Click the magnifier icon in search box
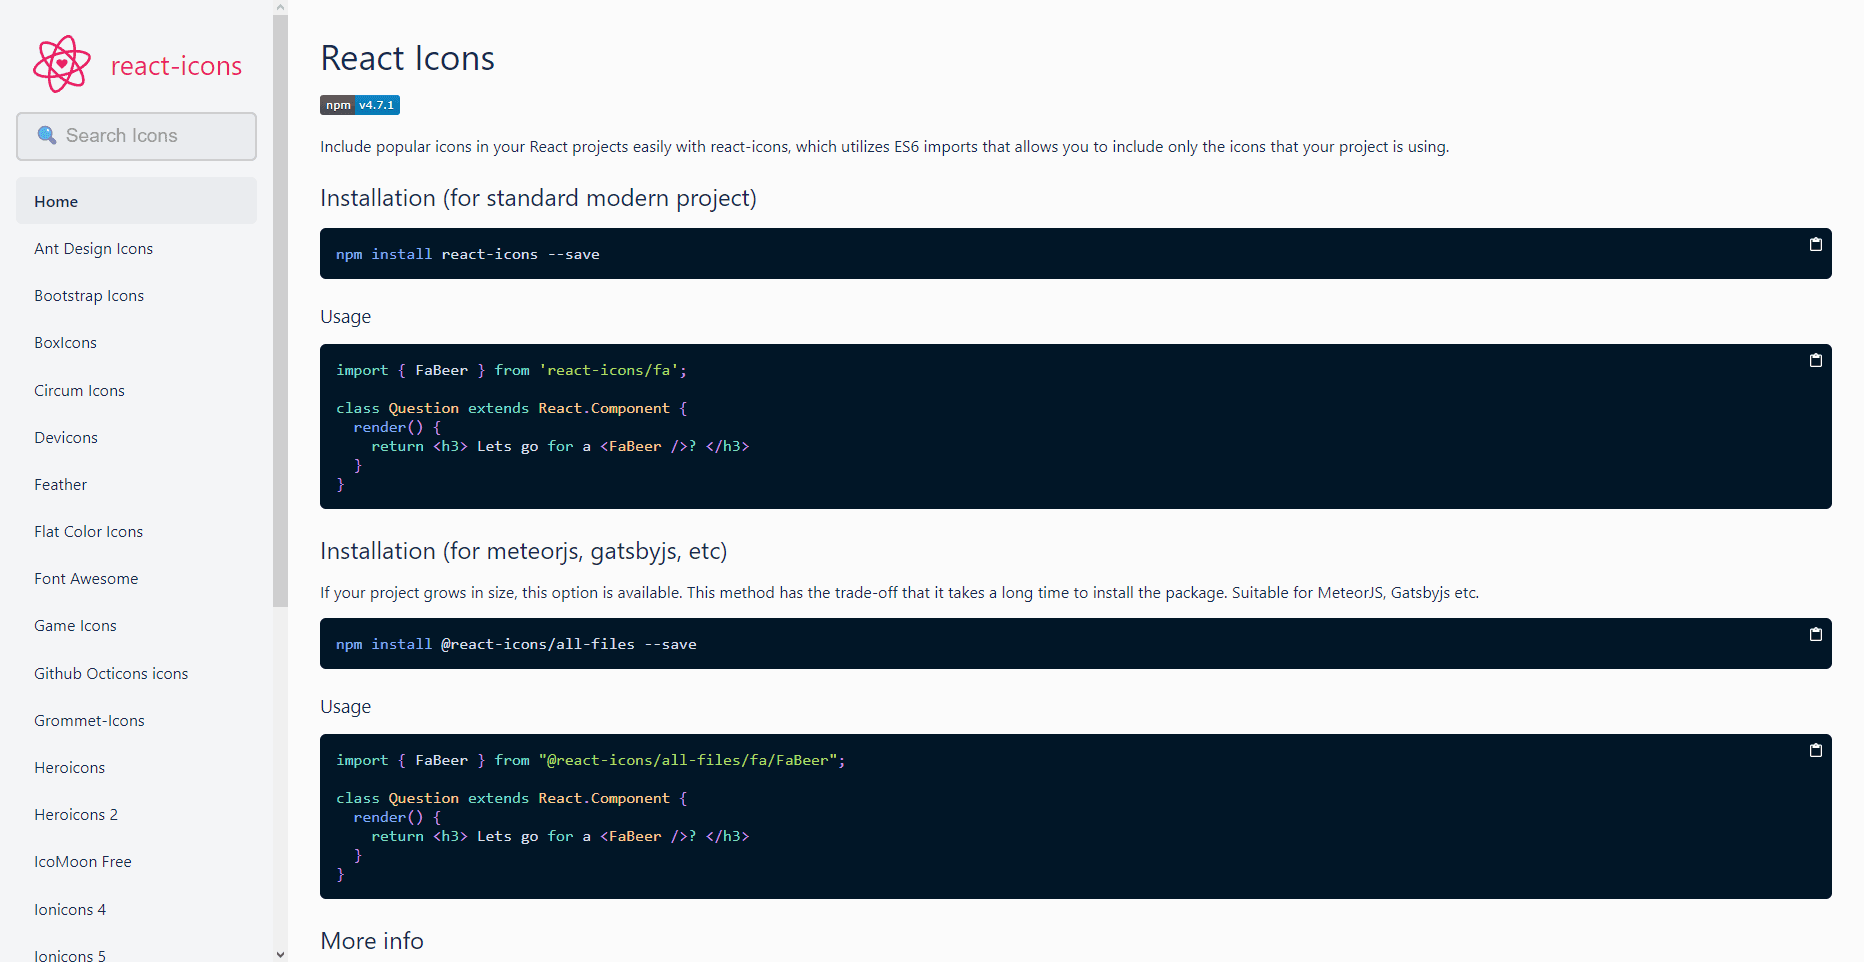Screen dimensions: 1864x962 tap(46, 135)
